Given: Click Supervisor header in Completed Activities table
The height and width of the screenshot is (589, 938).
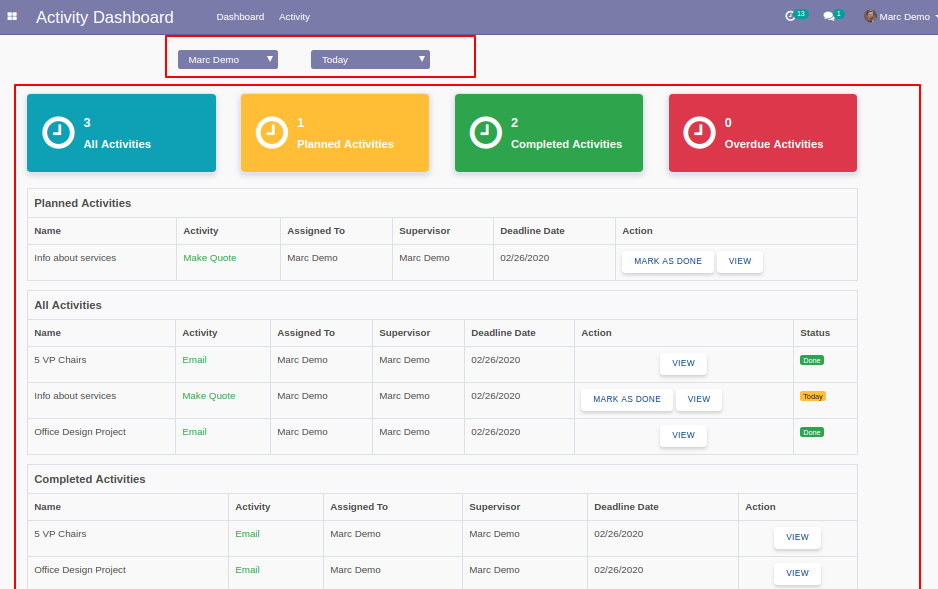Looking at the screenshot, I should pyautogui.click(x=494, y=507).
